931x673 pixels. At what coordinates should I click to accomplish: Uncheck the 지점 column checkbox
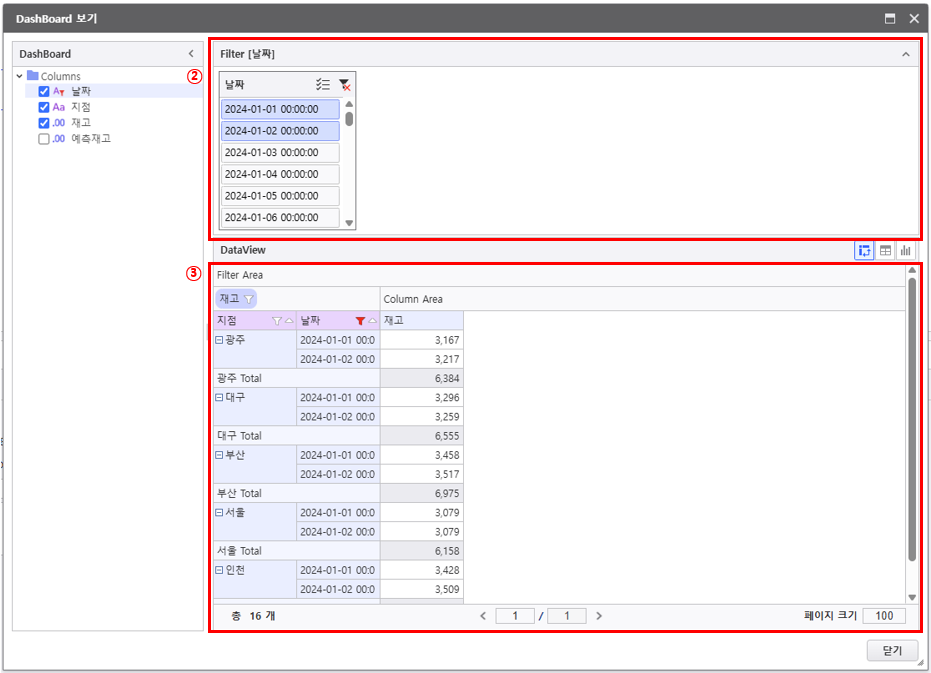click(x=43, y=107)
